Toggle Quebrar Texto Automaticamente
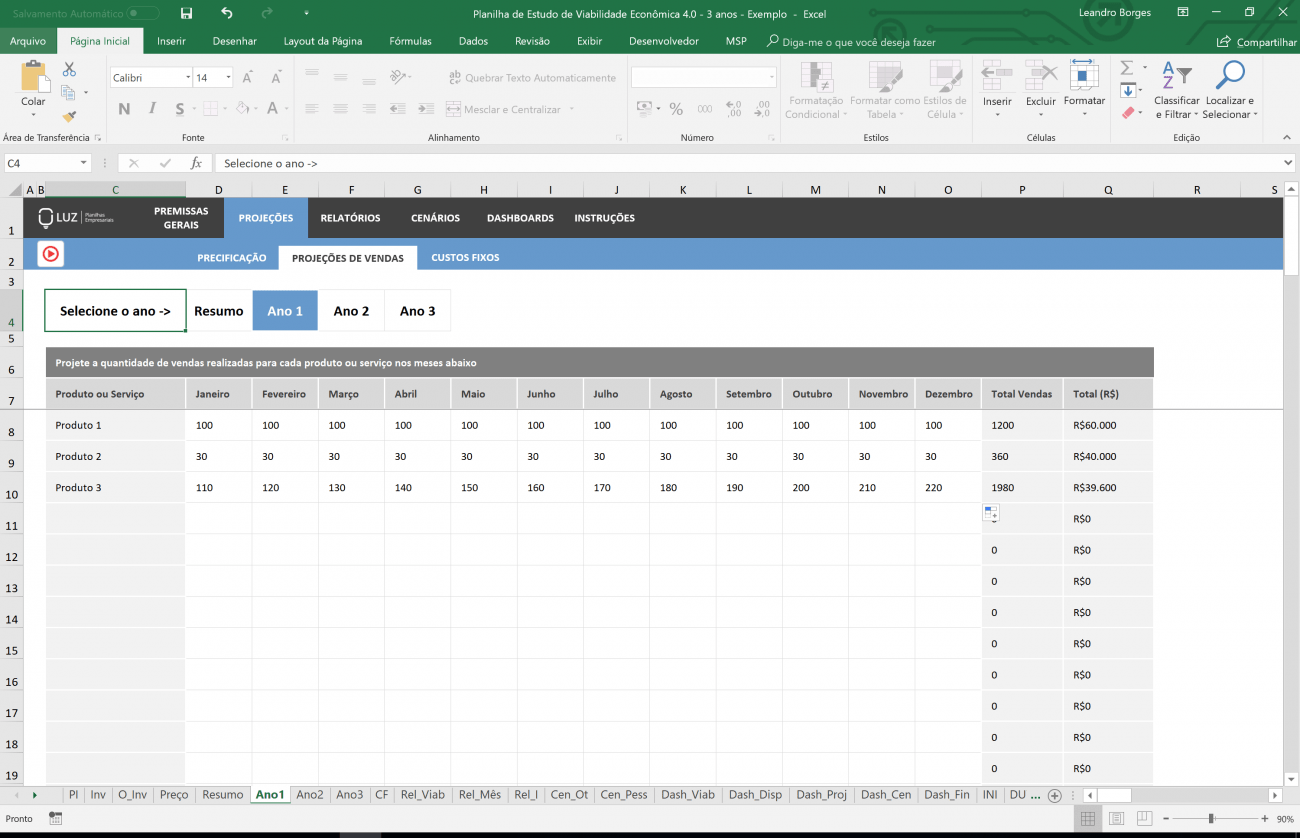 pos(533,78)
